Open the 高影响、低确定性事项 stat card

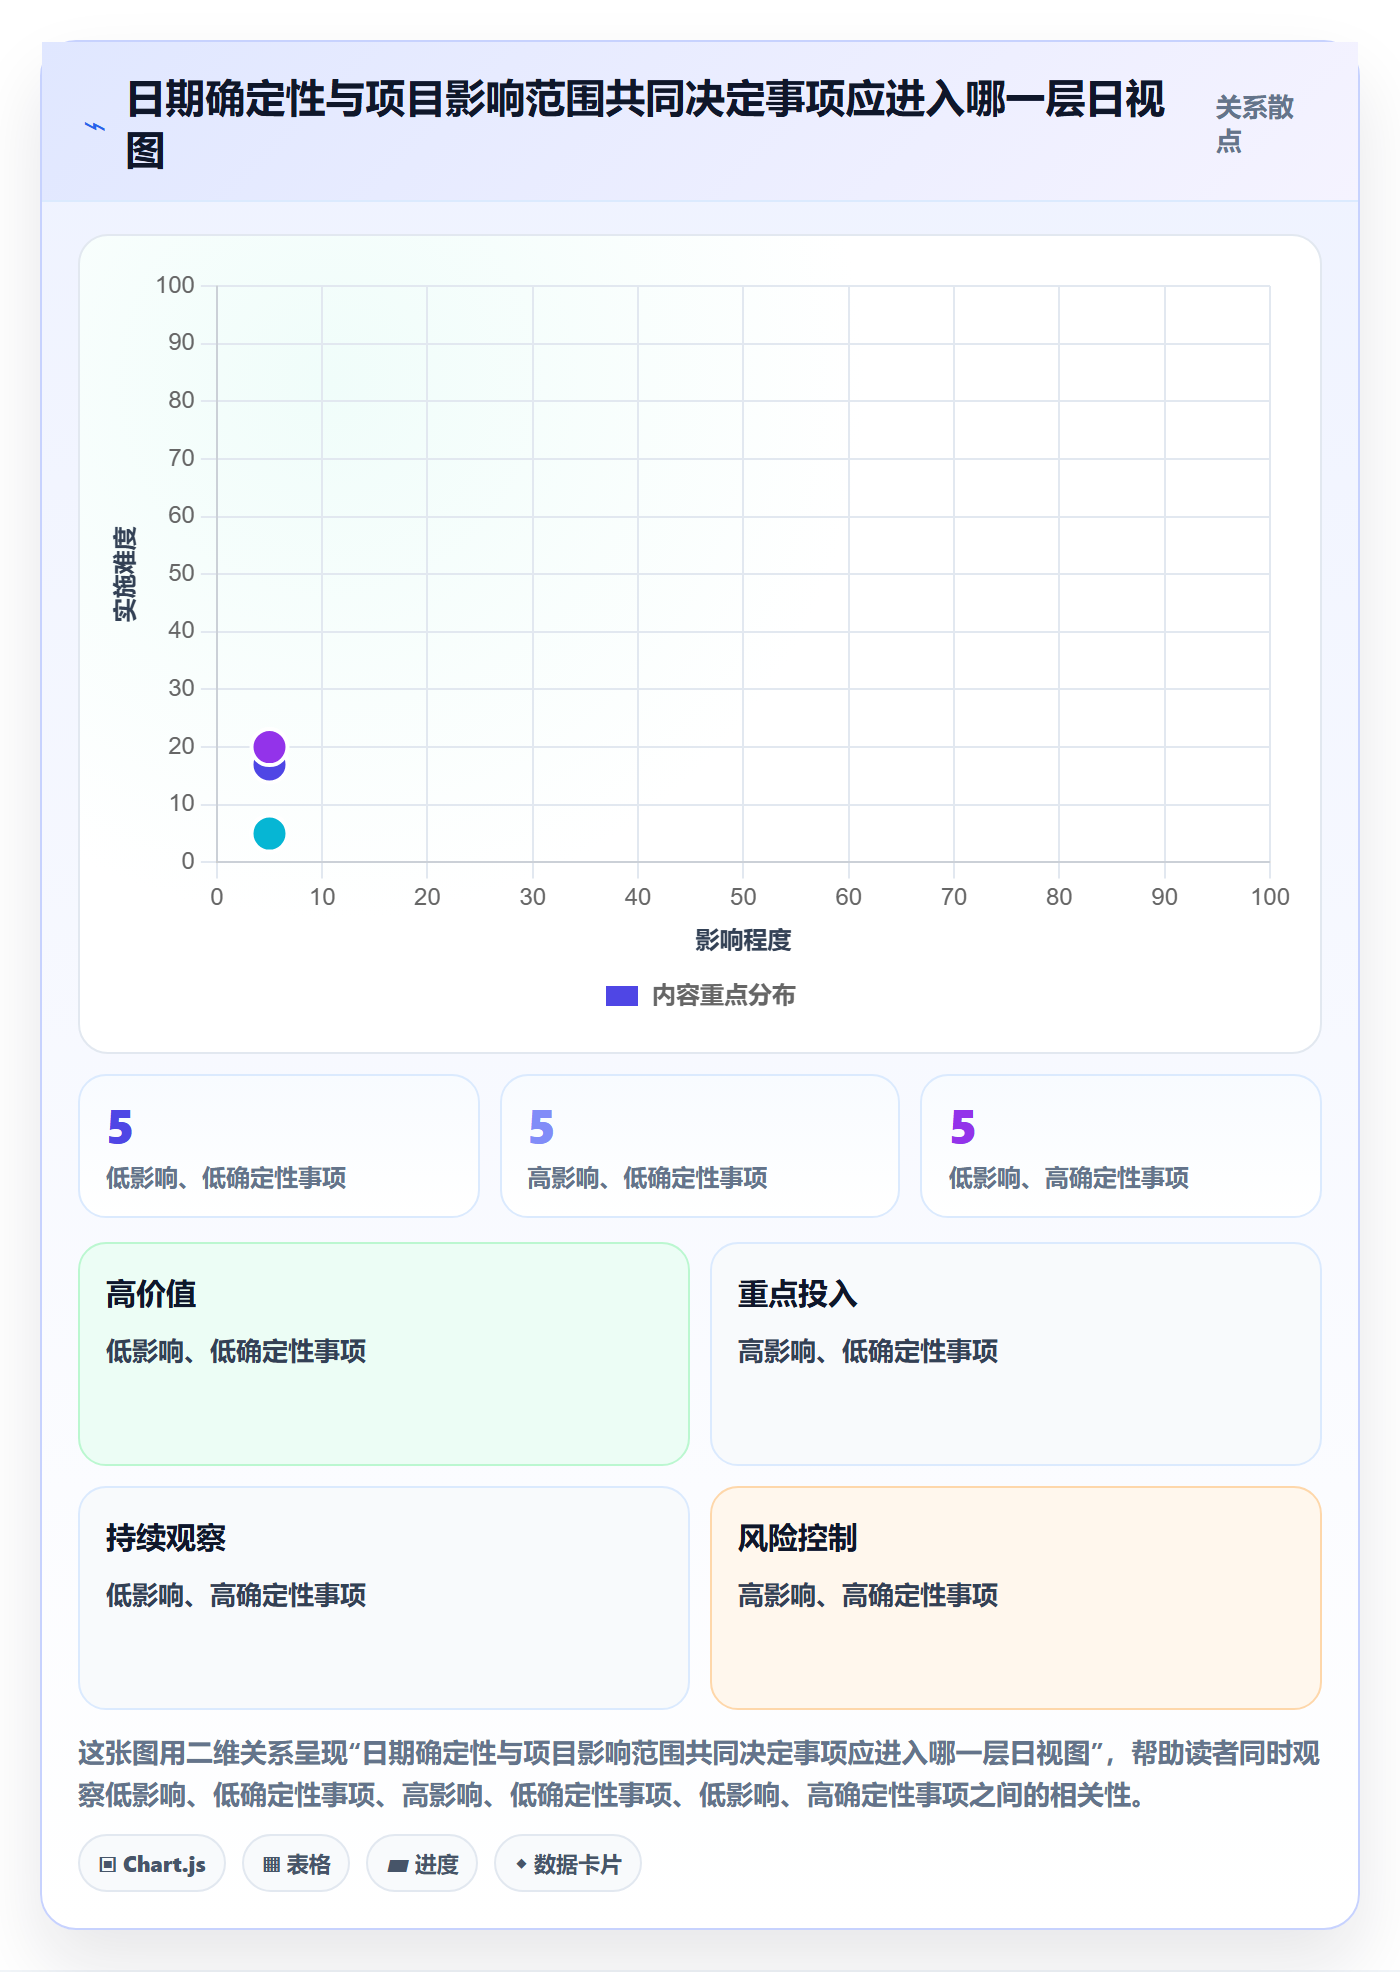click(700, 1146)
